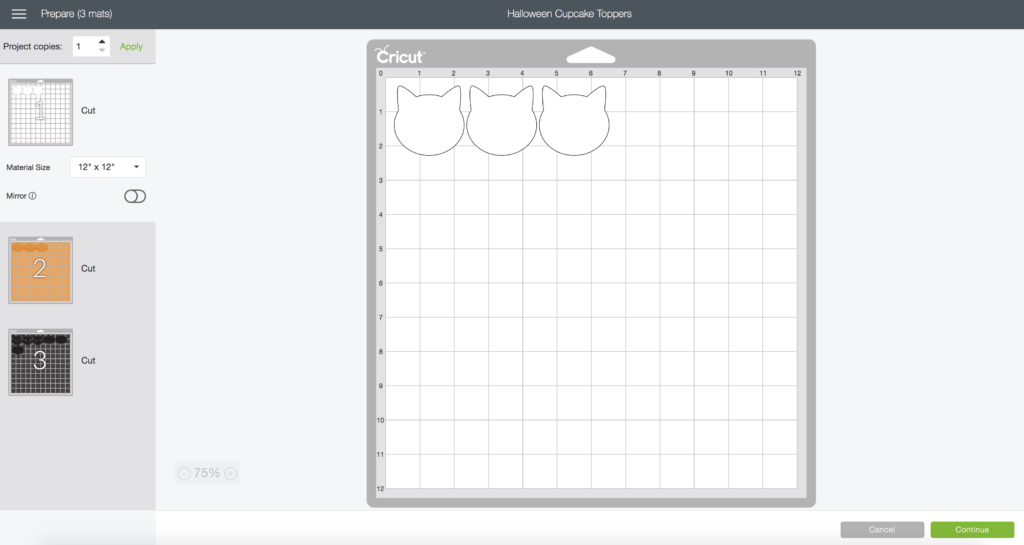Select black mat 3 thumbnail
The height and width of the screenshot is (545, 1024).
40,362
